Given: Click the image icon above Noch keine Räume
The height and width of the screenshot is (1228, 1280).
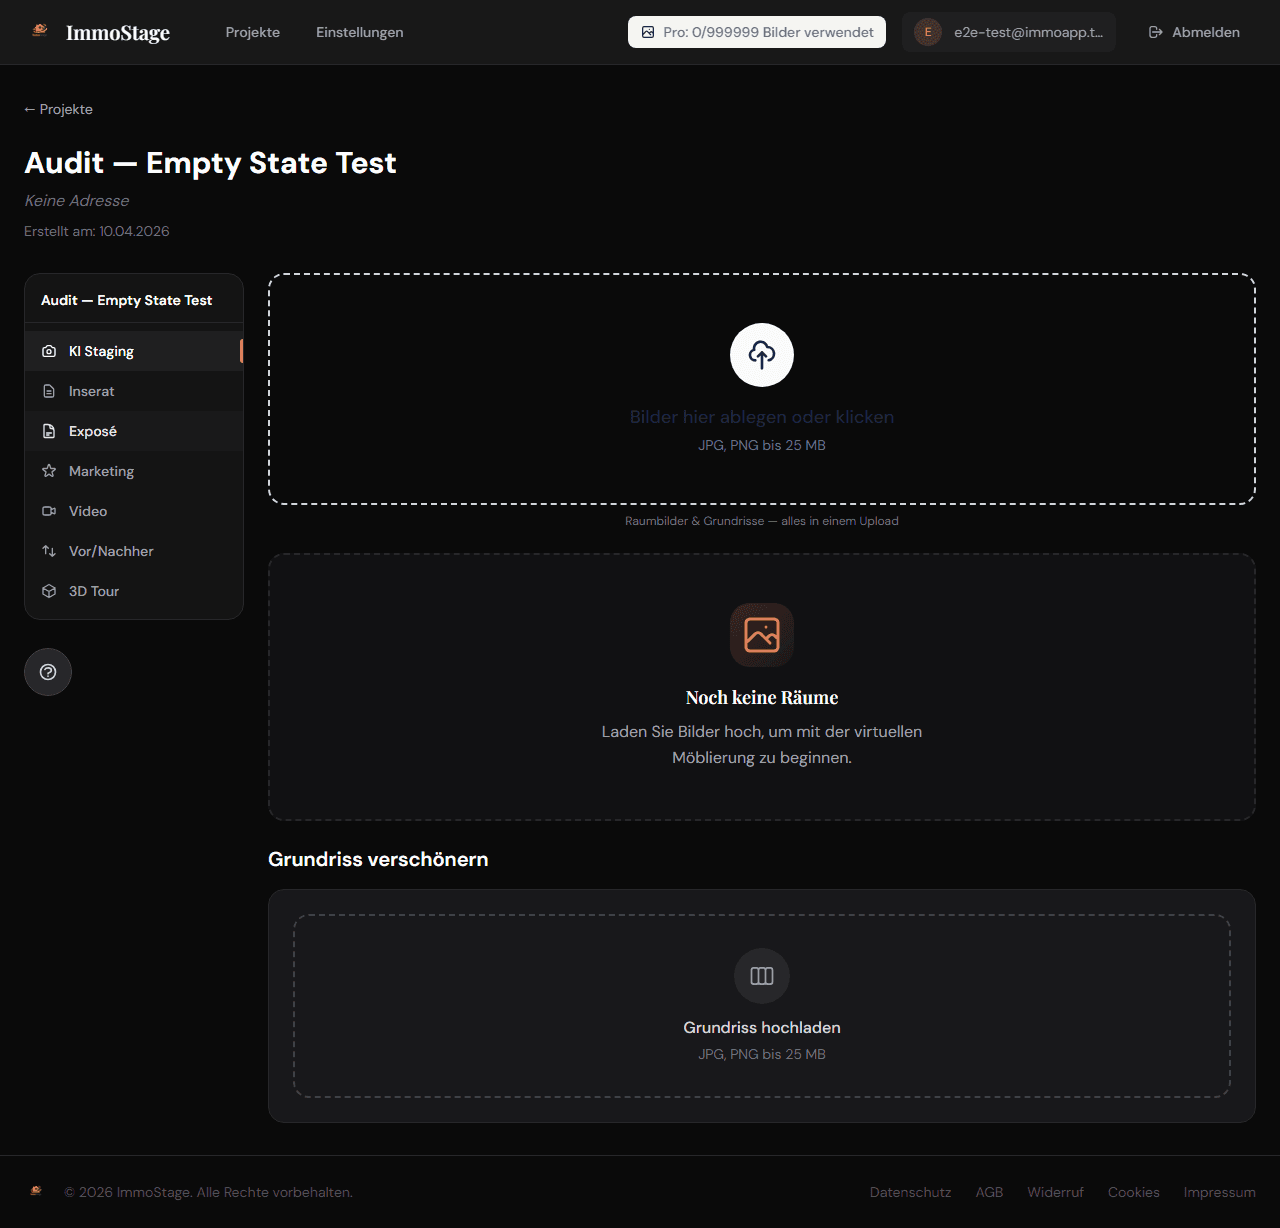Looking at the screenshot, I should click(761, 635).
